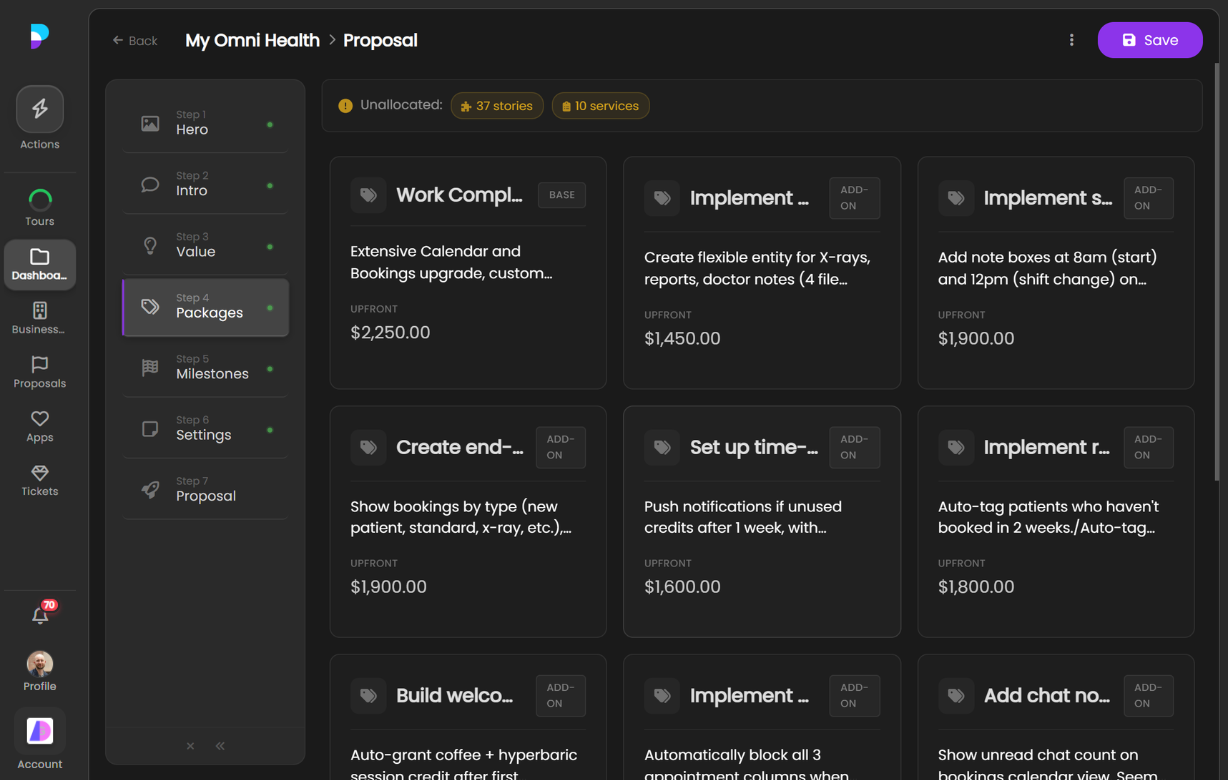Click the Save button

(1149, 40)
